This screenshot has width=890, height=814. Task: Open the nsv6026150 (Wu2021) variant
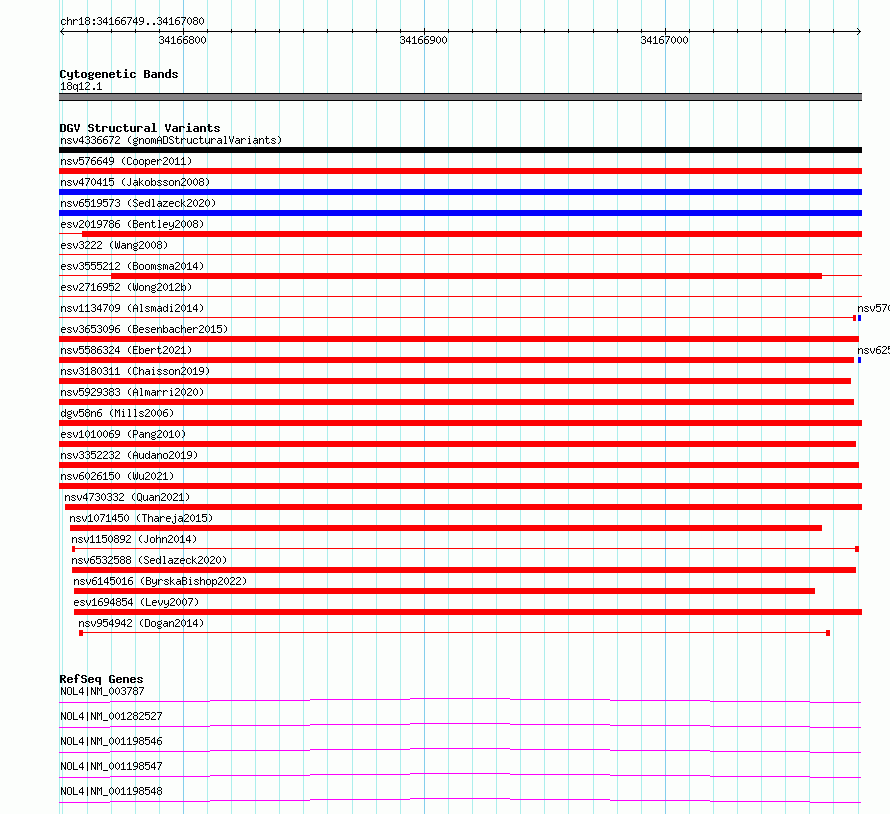click(x=117, y=476)
